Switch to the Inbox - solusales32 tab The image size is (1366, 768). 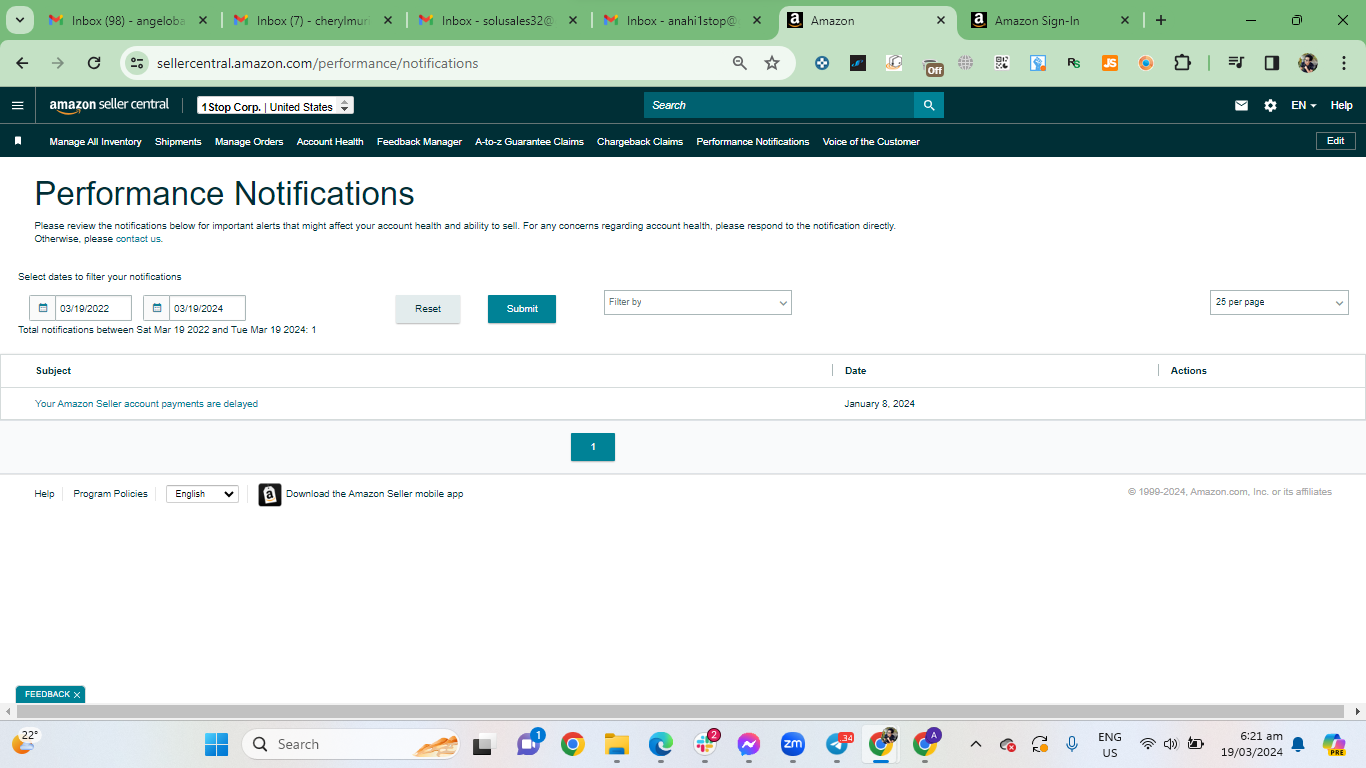[498, 20]
